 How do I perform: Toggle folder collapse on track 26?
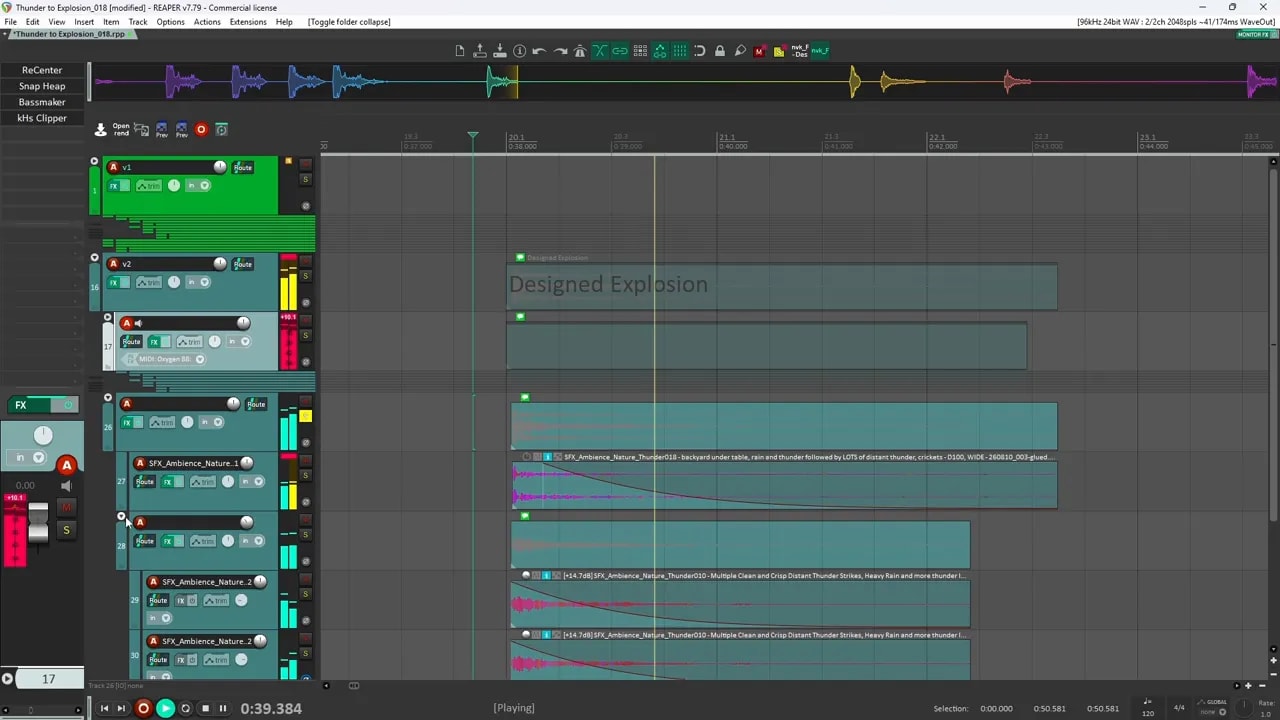tap(108, 398)
